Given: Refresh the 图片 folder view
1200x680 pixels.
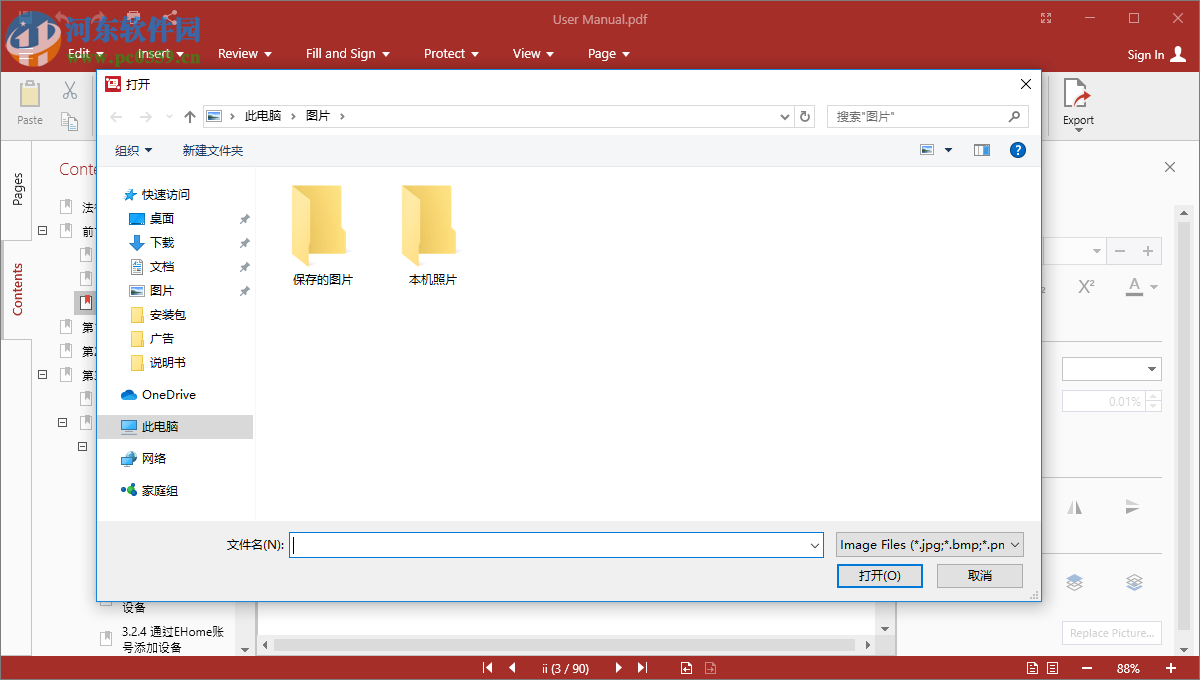Looking at the screenshot, I should 805,116.
